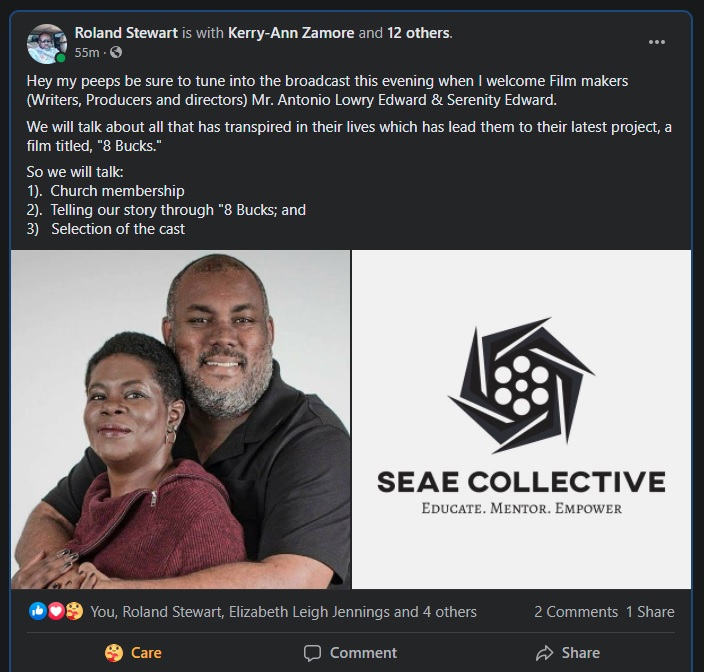Open the three-dot post options menu
This screenshot has width=704, height=672.
coord(657,42)
